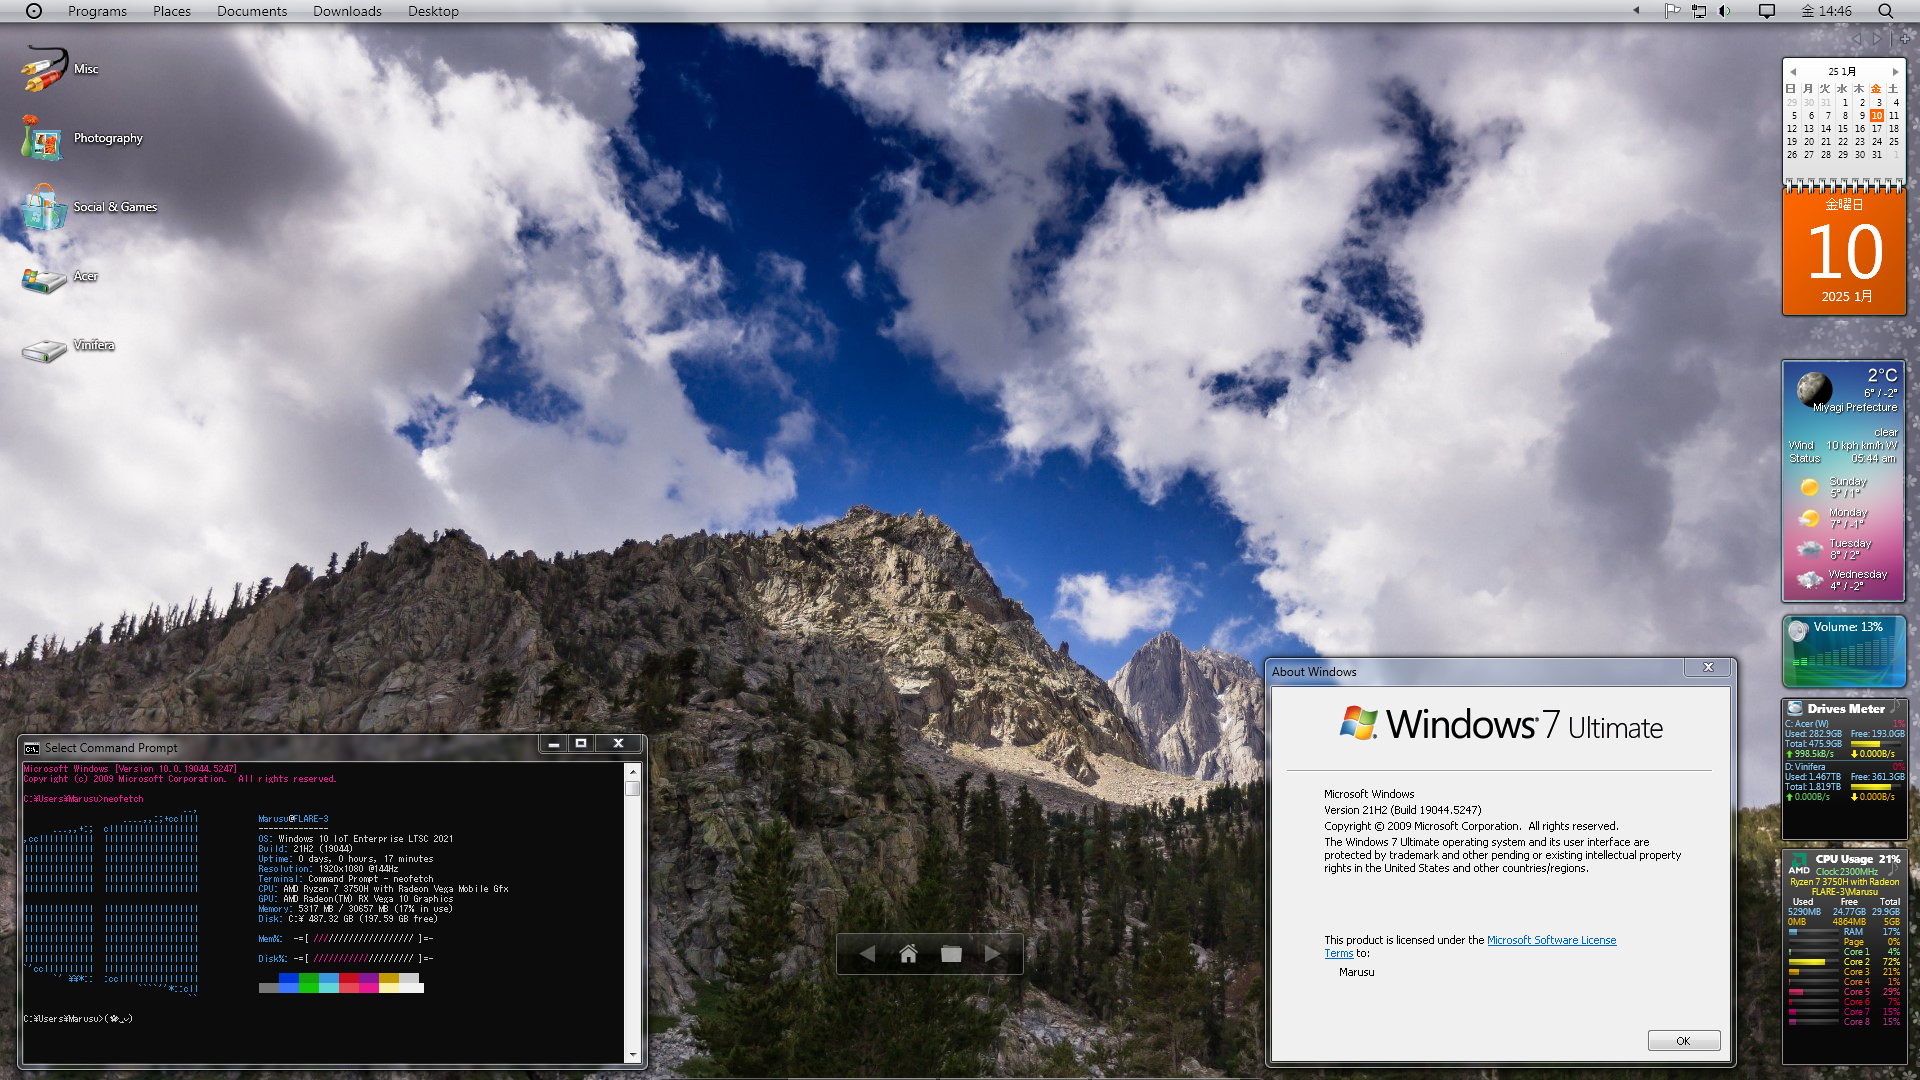The height and width of the screenshot is (1080, 1920).
Task: Click the Core 2 usage bar
Action: pos(1814,962)
